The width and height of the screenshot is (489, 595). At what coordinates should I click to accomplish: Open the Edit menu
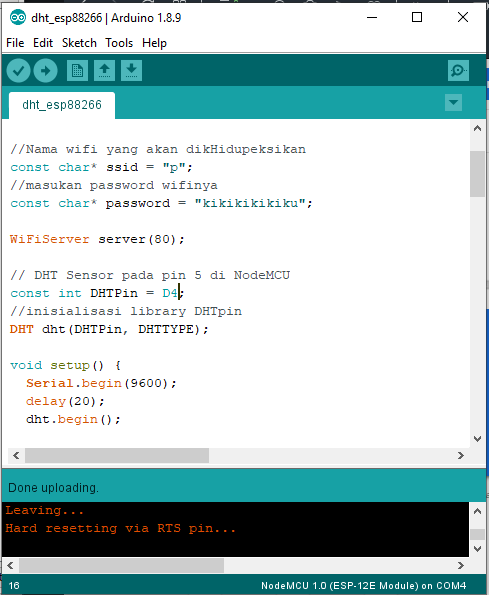(43, 43)
